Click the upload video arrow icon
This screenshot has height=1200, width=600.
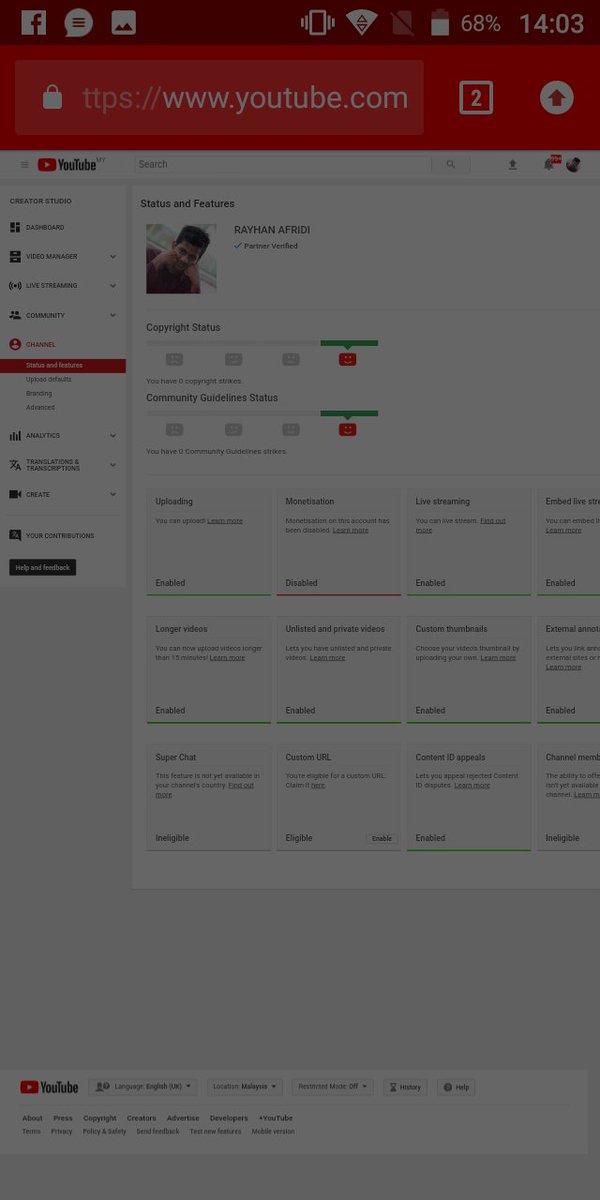(513, 164)
